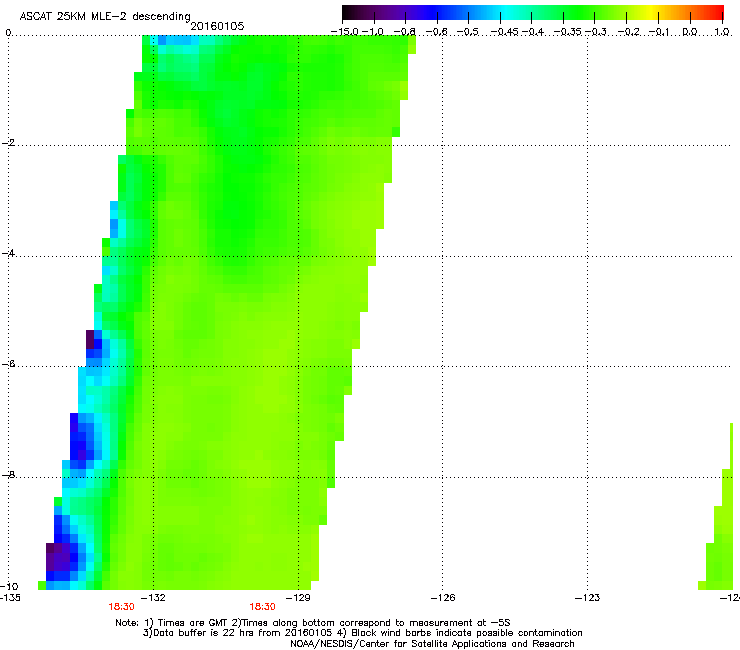The width and height of the screenshot is (740, 650).
Task: Click the longitude axis label -135
Action: [x=10, y=598]
